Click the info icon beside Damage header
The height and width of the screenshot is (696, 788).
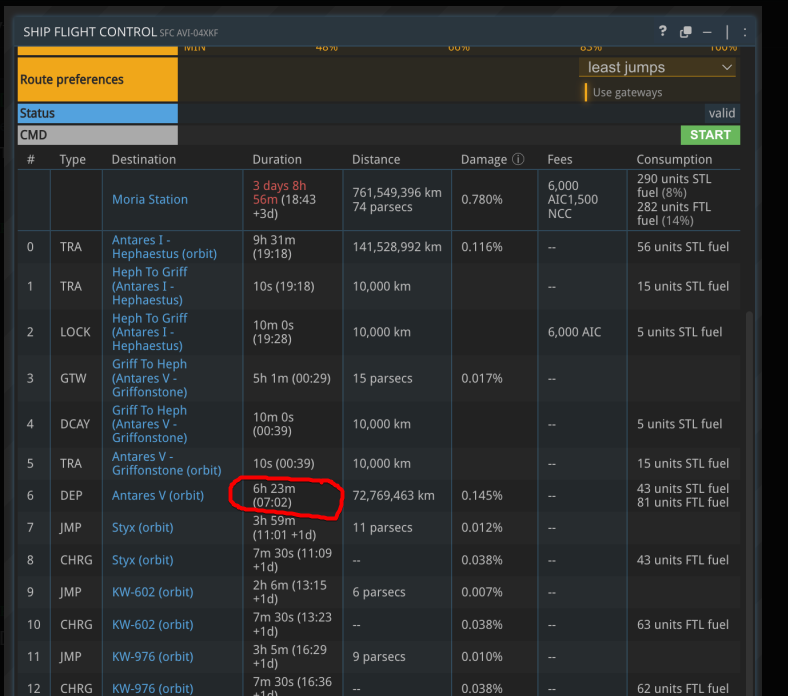518,159
